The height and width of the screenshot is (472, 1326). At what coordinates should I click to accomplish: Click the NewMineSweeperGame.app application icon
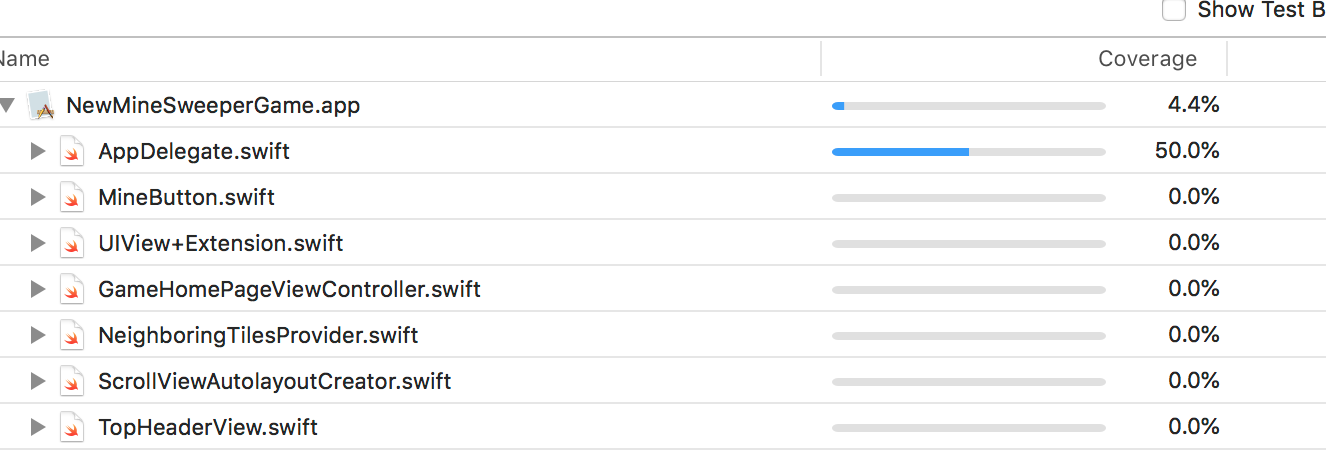point(40,105)
